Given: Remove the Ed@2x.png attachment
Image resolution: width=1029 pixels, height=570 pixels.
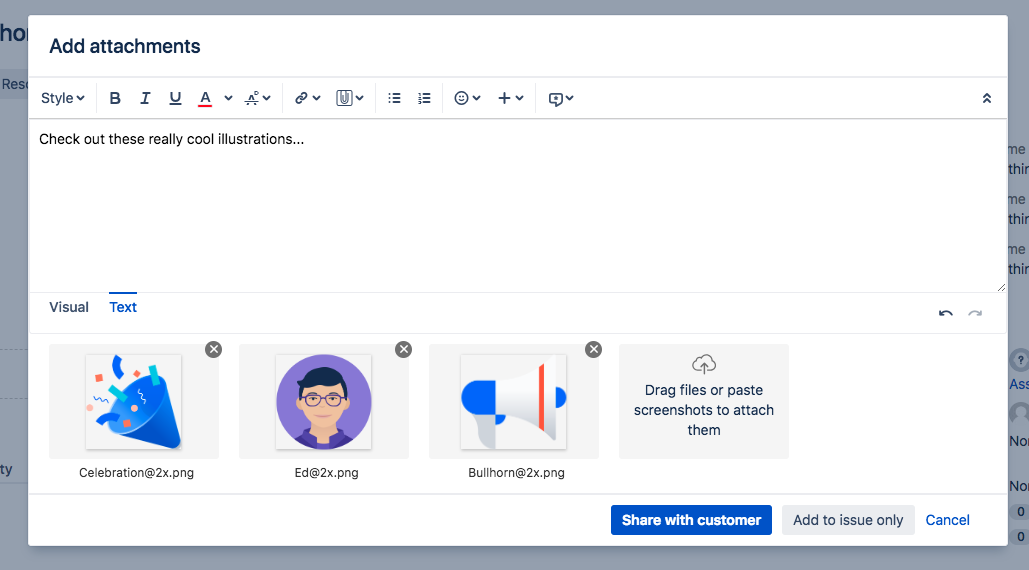Looking at the screenshot, I should pyautogui.click(x=403, y=349).
